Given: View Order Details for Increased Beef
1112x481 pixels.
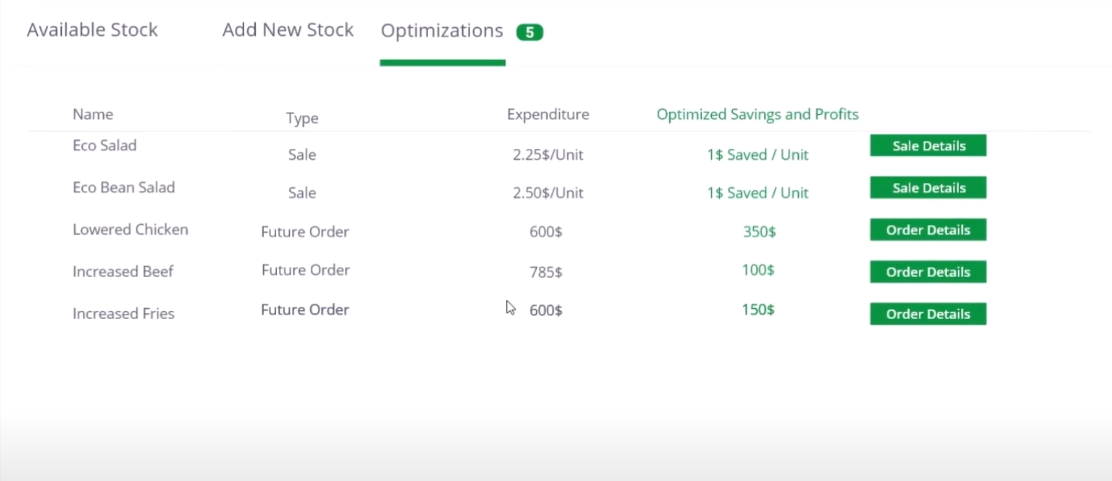Looking at the screenshot, I should [x=928, y=272].
